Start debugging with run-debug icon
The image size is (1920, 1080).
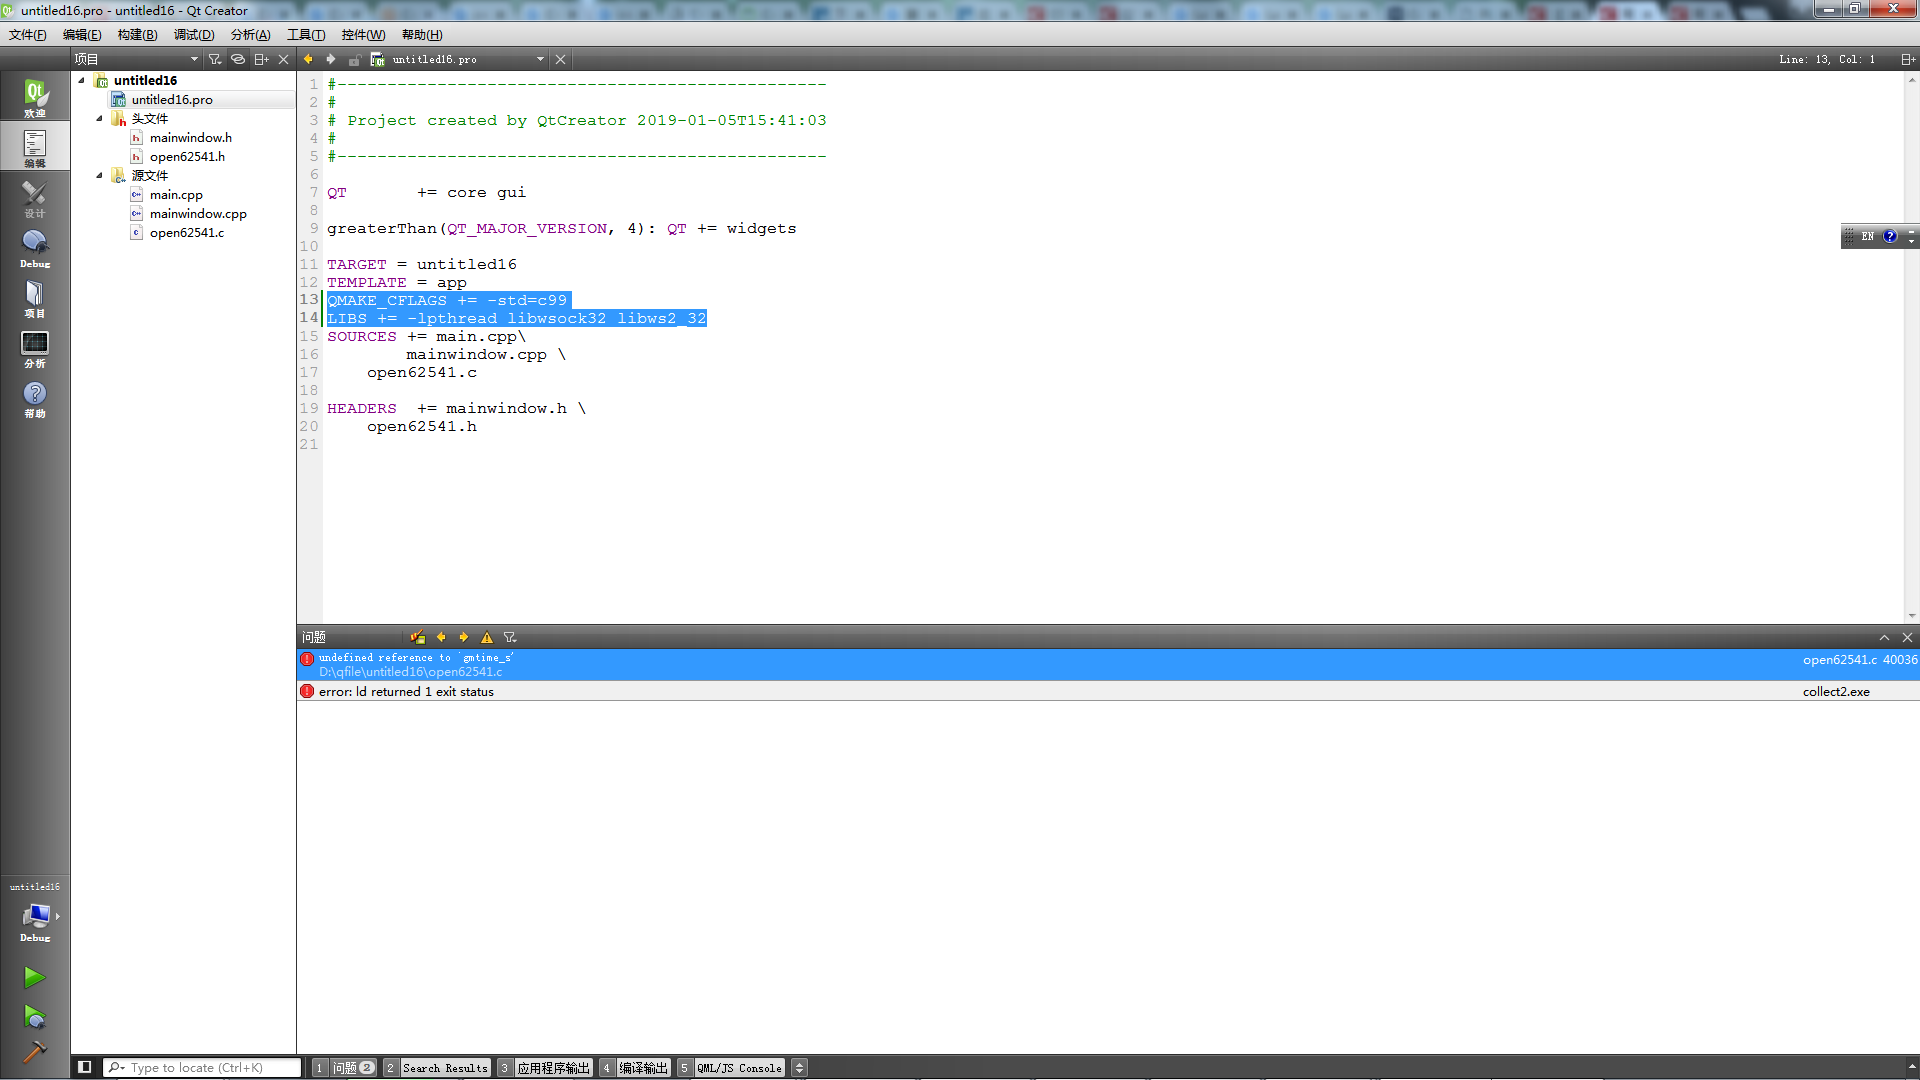coord(34,1017)
